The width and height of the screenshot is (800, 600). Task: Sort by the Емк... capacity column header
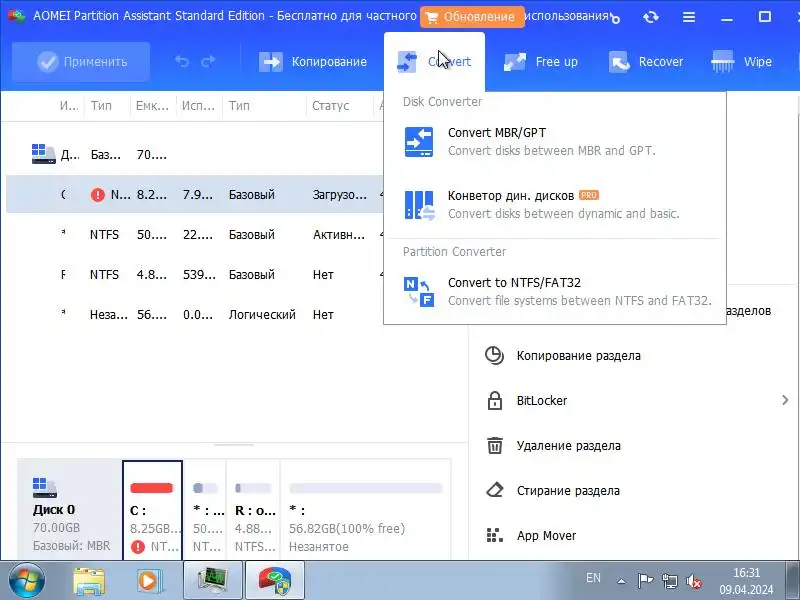153,106
